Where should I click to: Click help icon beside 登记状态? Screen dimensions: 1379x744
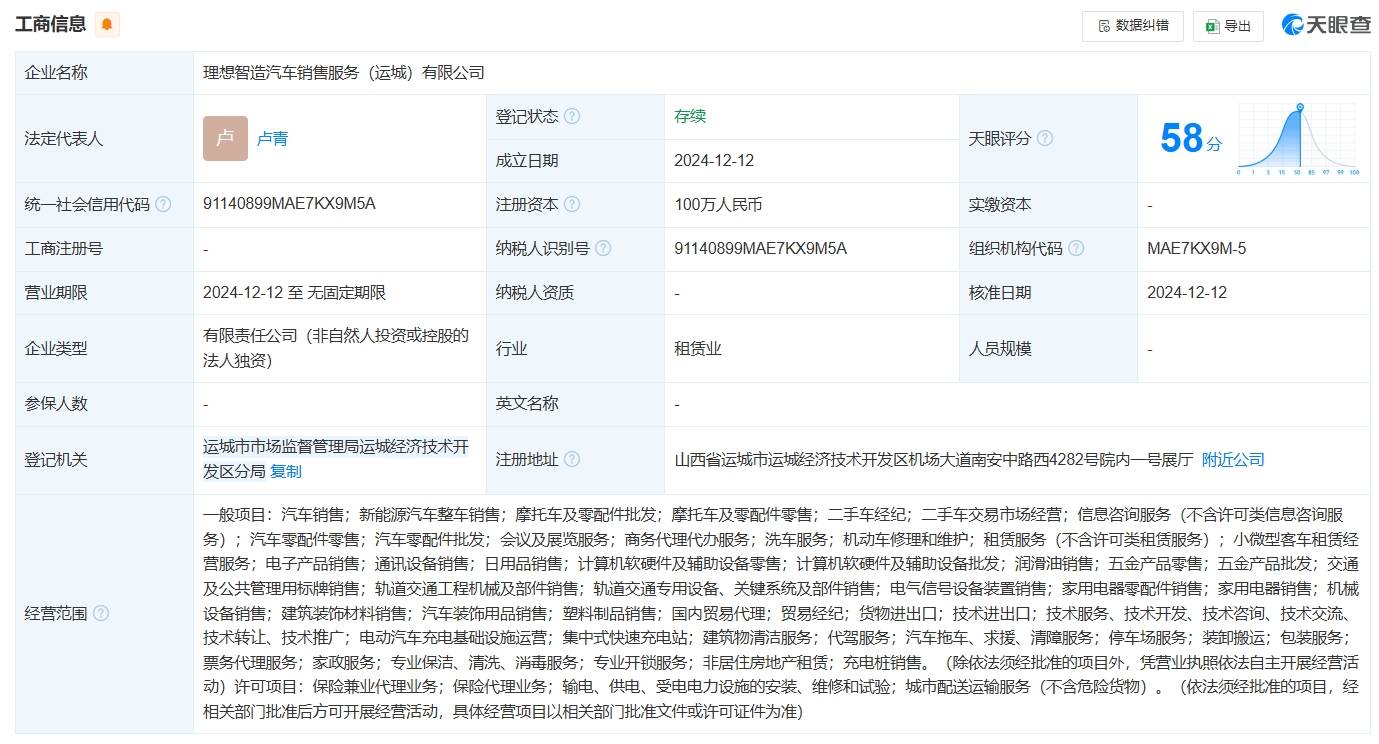coord(572,116)
